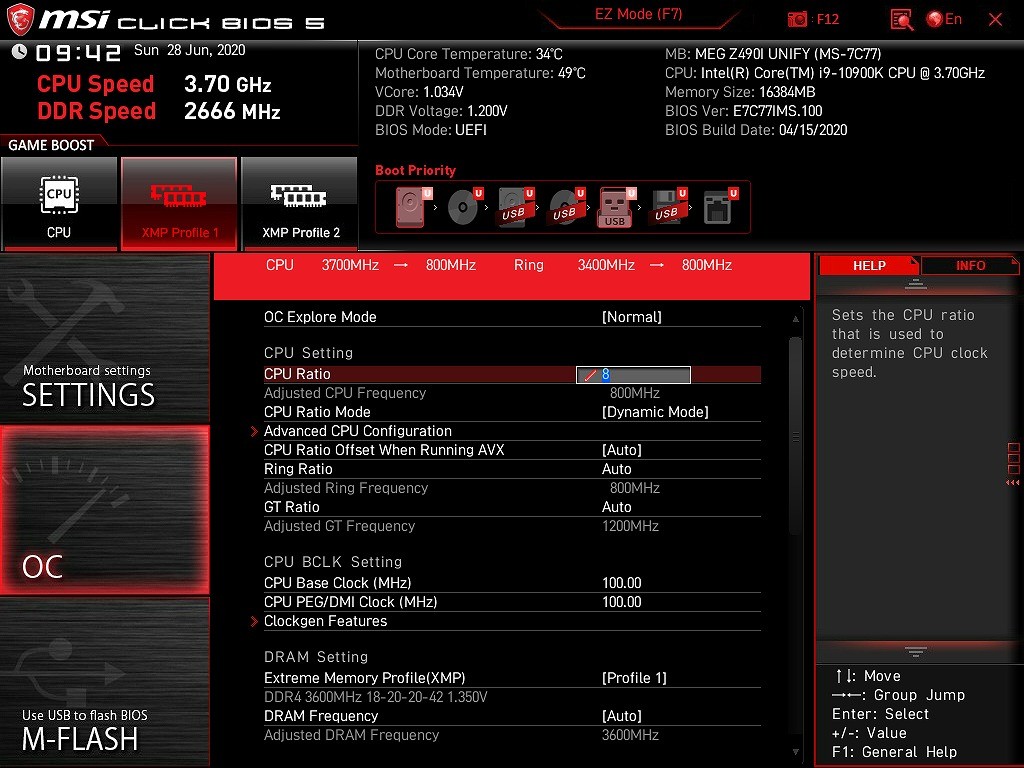Expand Advanced CPU Configuration submenu
The height and width of the screenshot is (768, 1024).
[357, 431]
